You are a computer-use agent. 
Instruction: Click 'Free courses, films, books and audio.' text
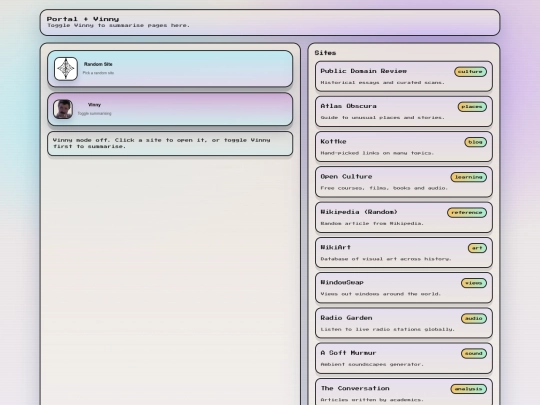coord(384,188)
